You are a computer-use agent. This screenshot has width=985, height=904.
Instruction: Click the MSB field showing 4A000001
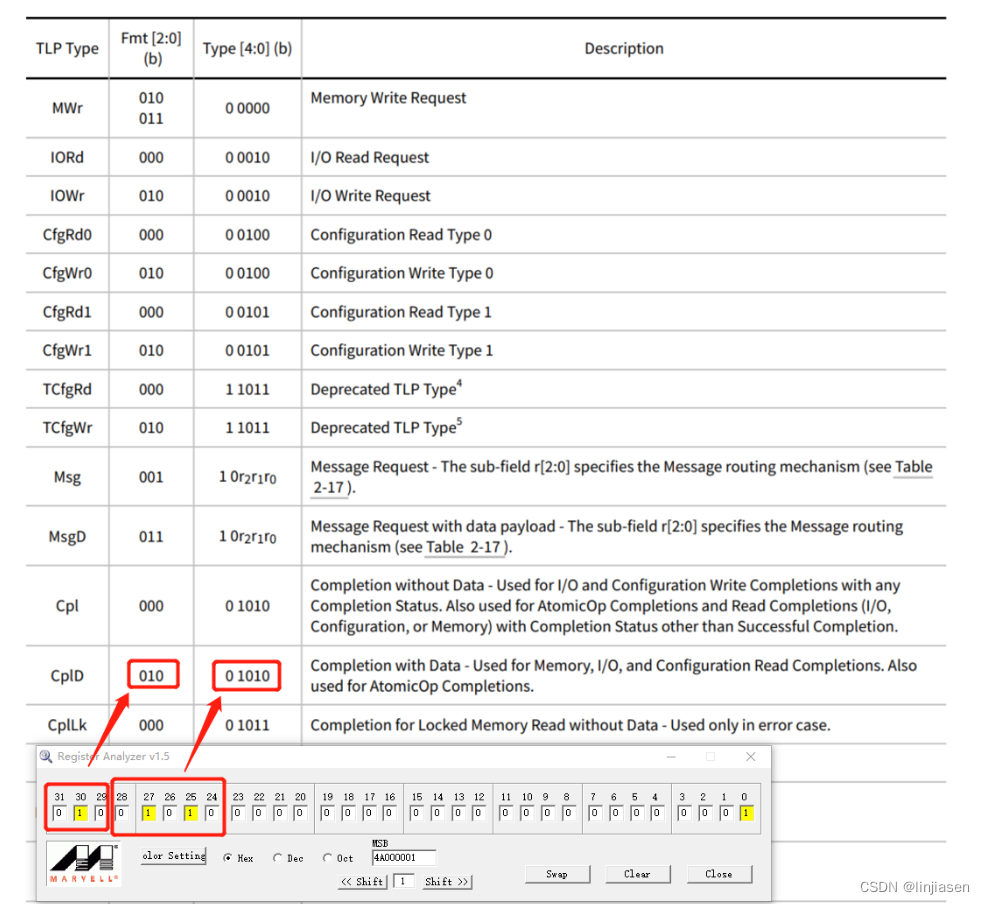402,857
